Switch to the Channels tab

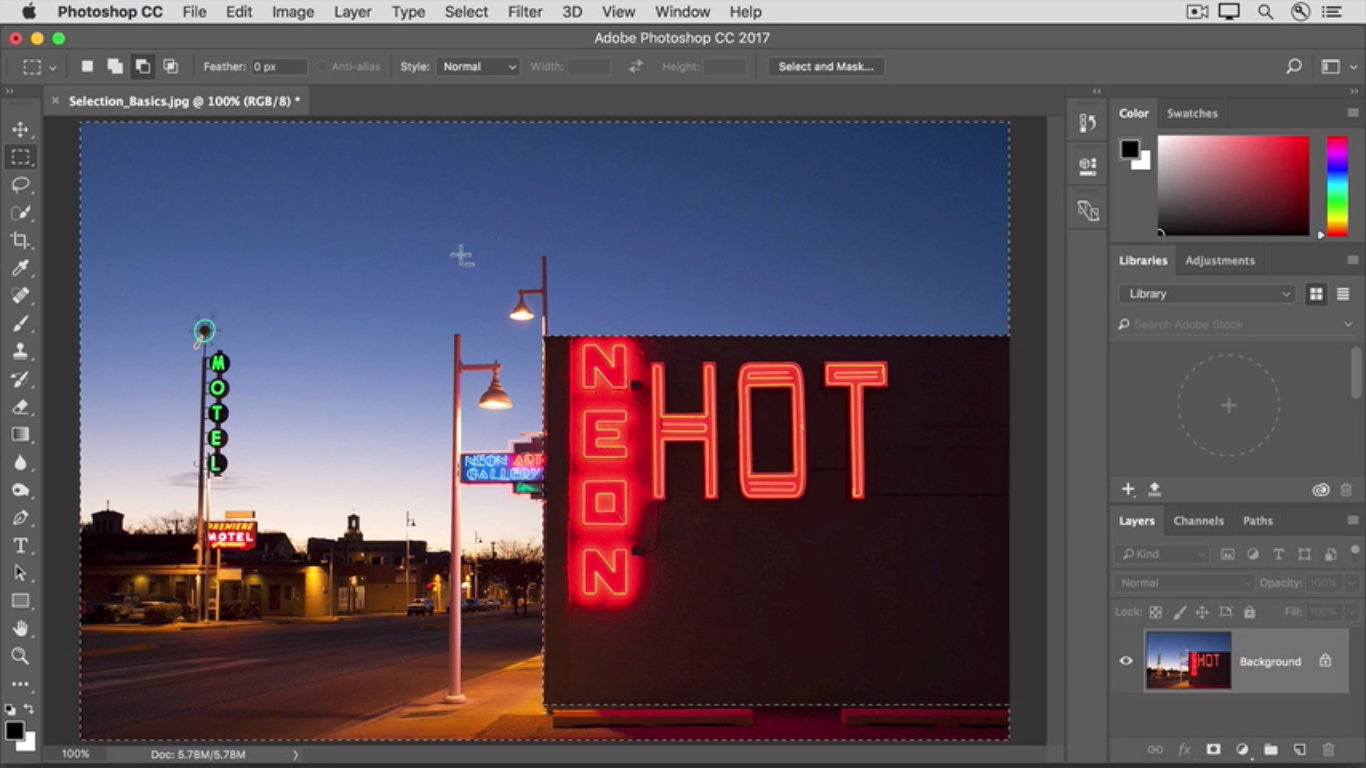1198,521
